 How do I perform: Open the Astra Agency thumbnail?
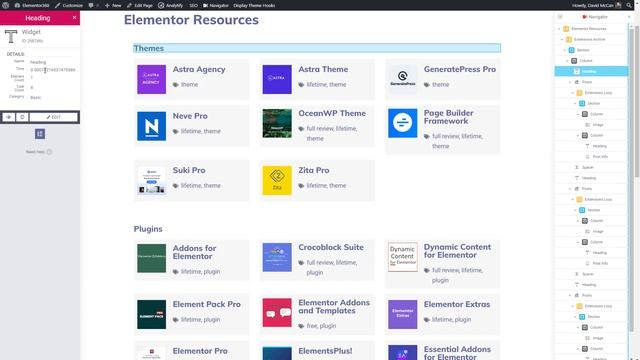tap(151, 79)
